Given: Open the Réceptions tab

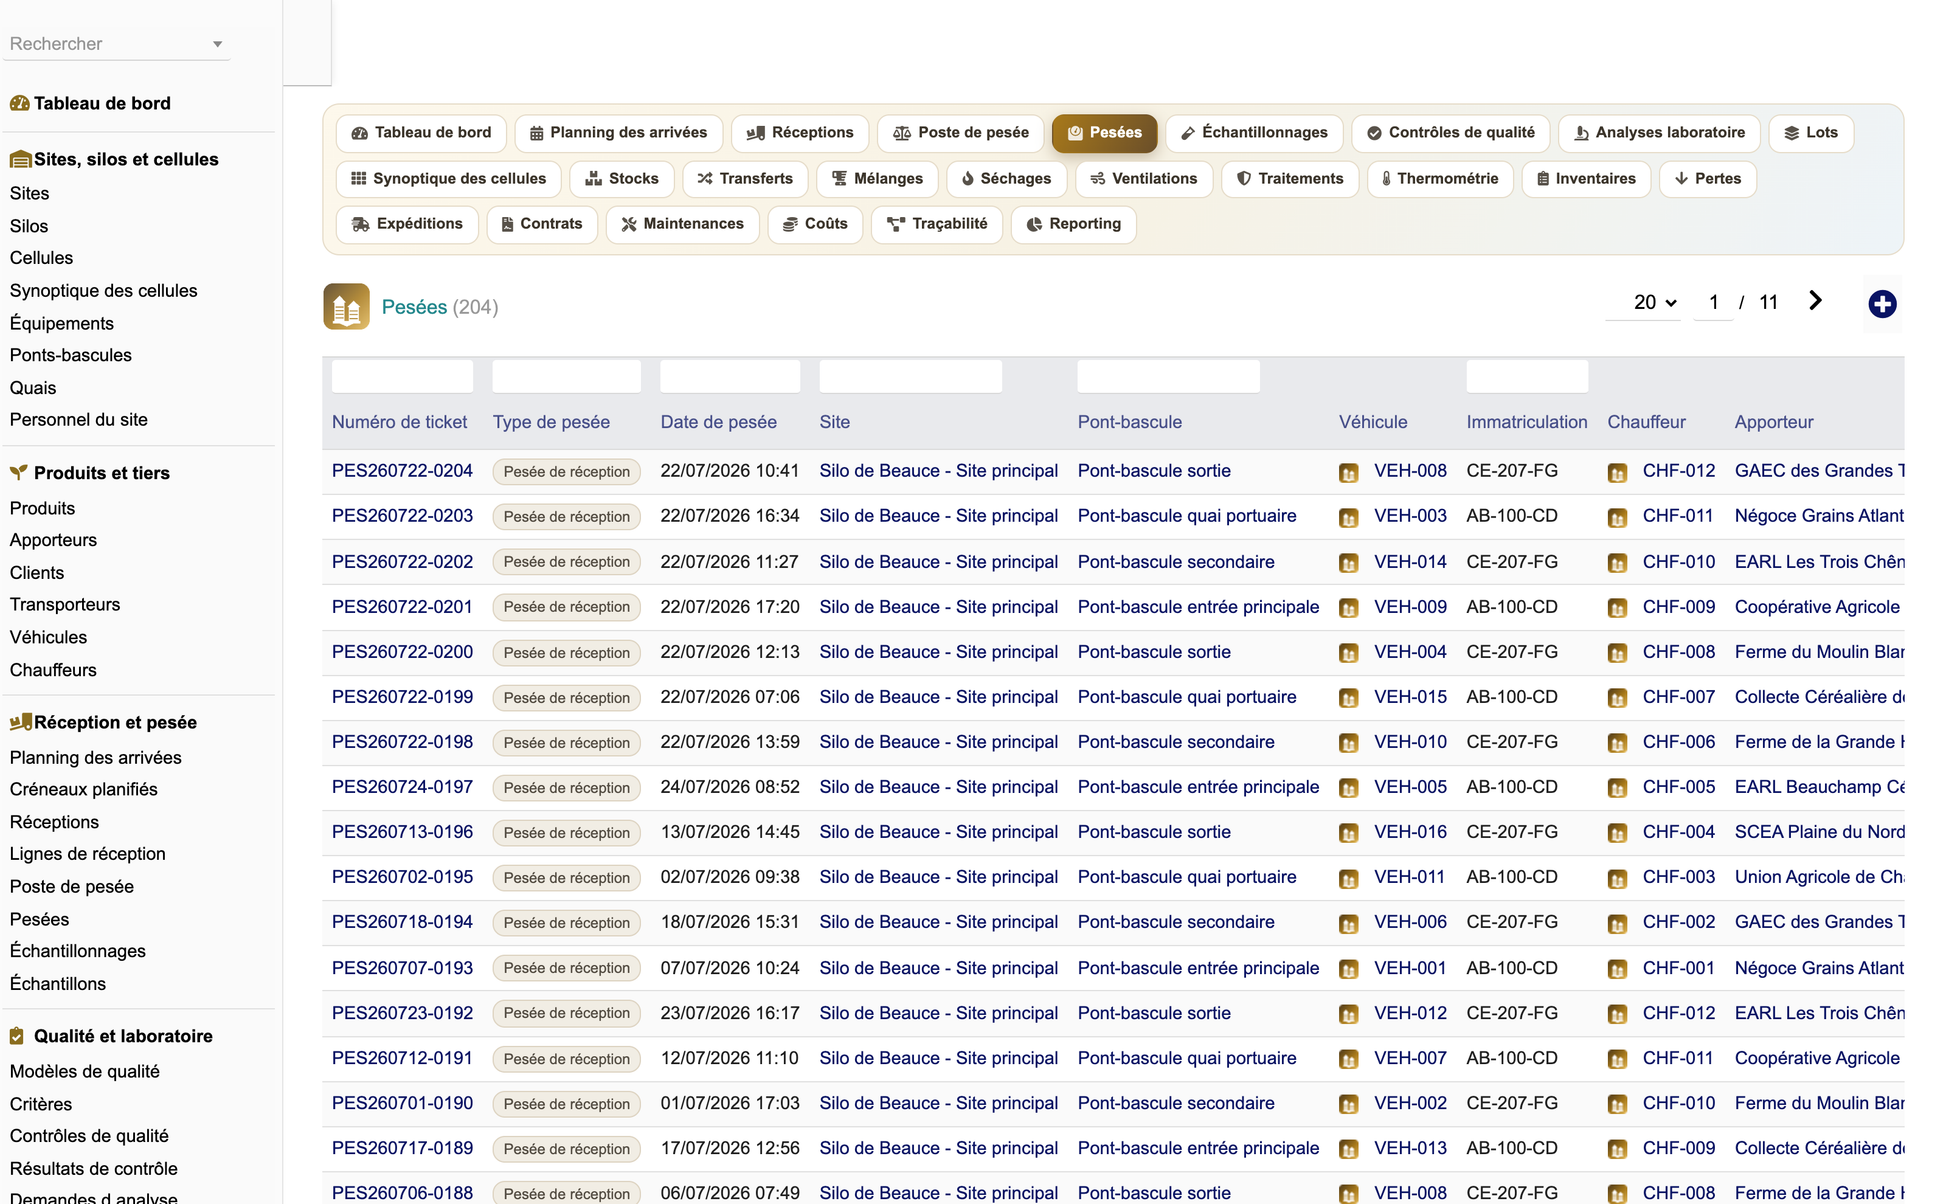Looking at the screenshot, I should [800, 133].
